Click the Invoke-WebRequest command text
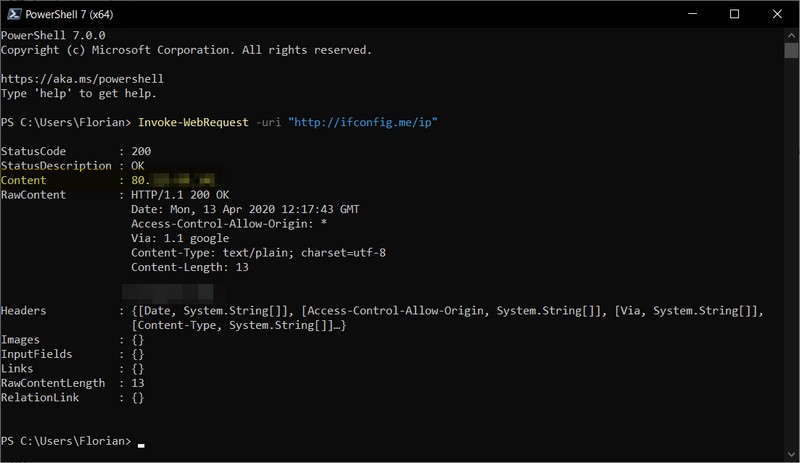This screenshot has height=463, width=800. coord(196,123)
